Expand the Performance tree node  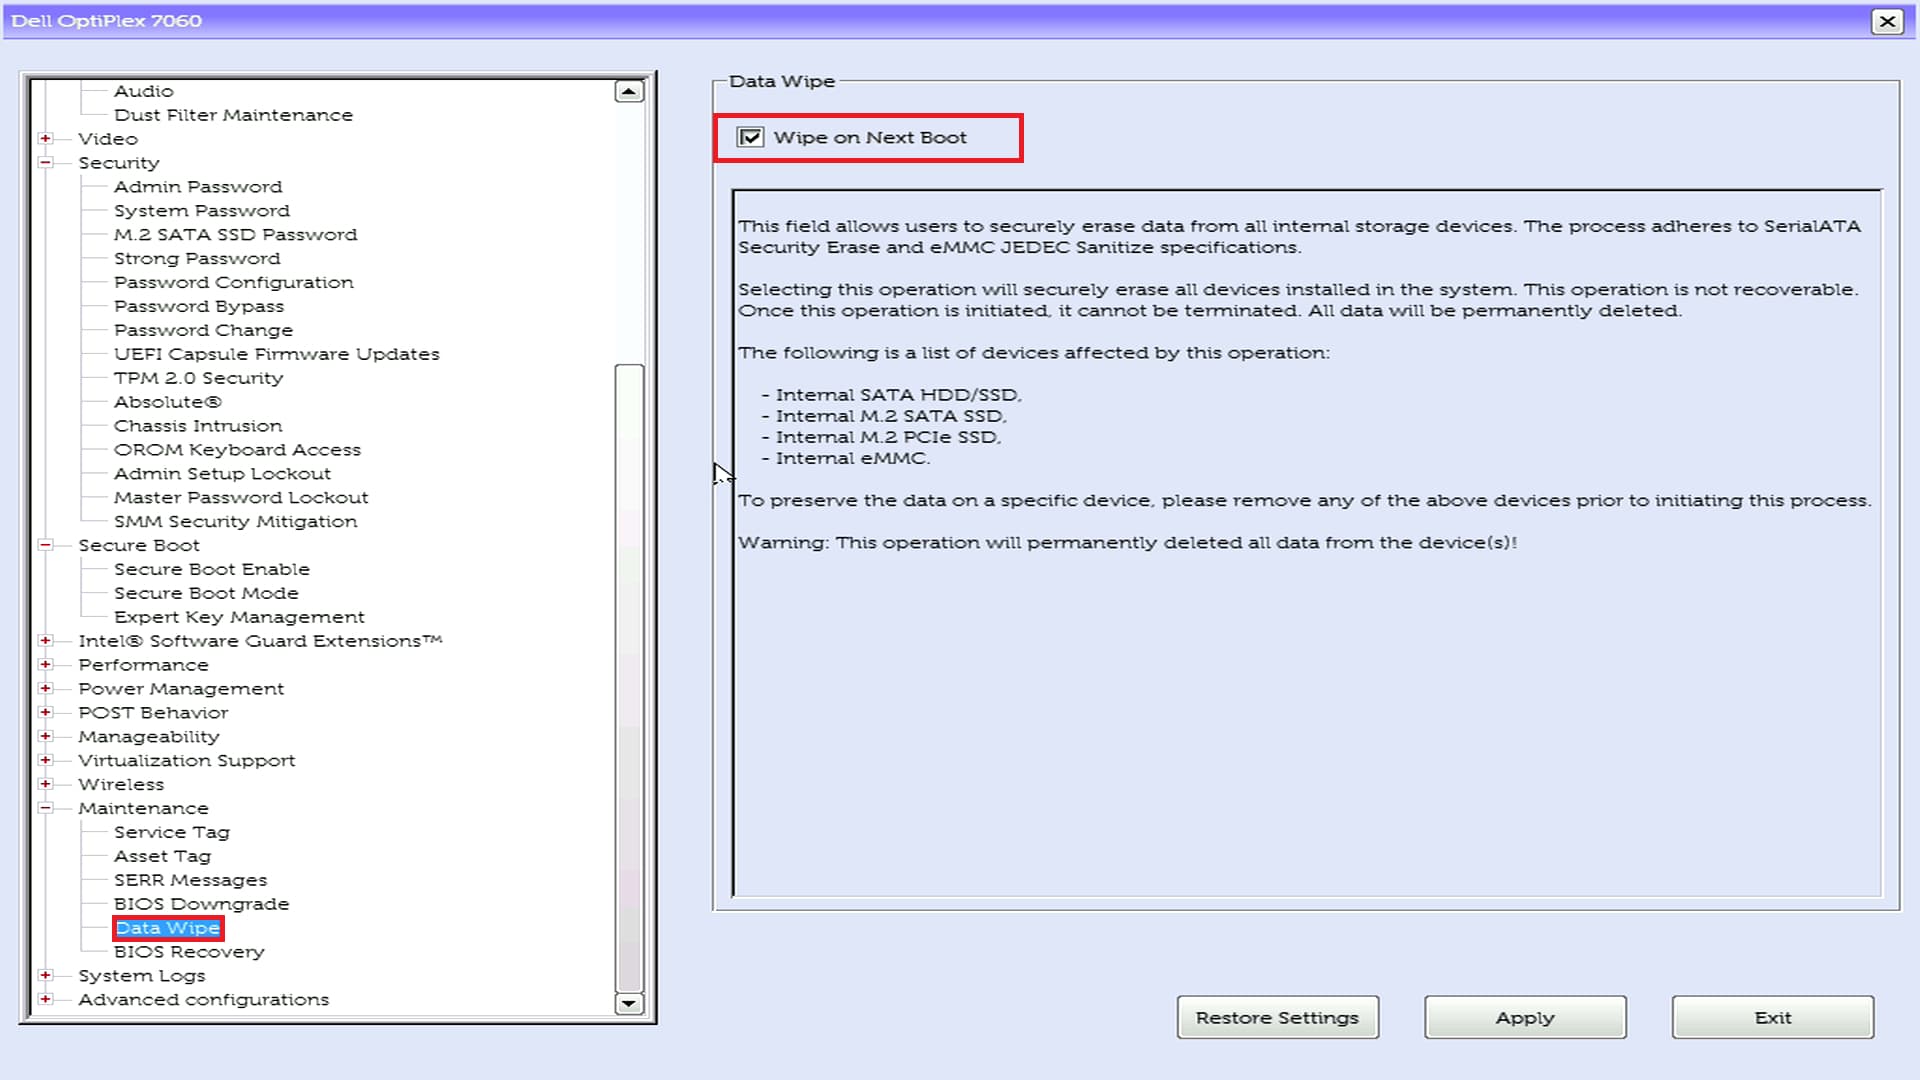[x=45, y=664]
